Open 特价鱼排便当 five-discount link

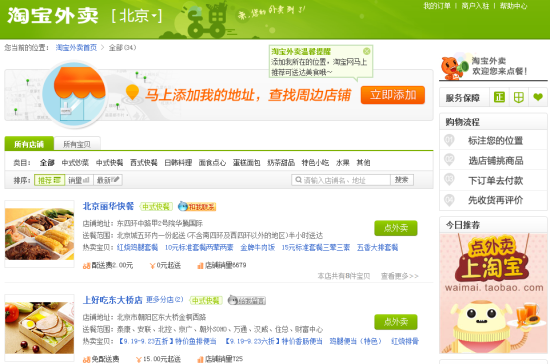click(x=167, y=341)
